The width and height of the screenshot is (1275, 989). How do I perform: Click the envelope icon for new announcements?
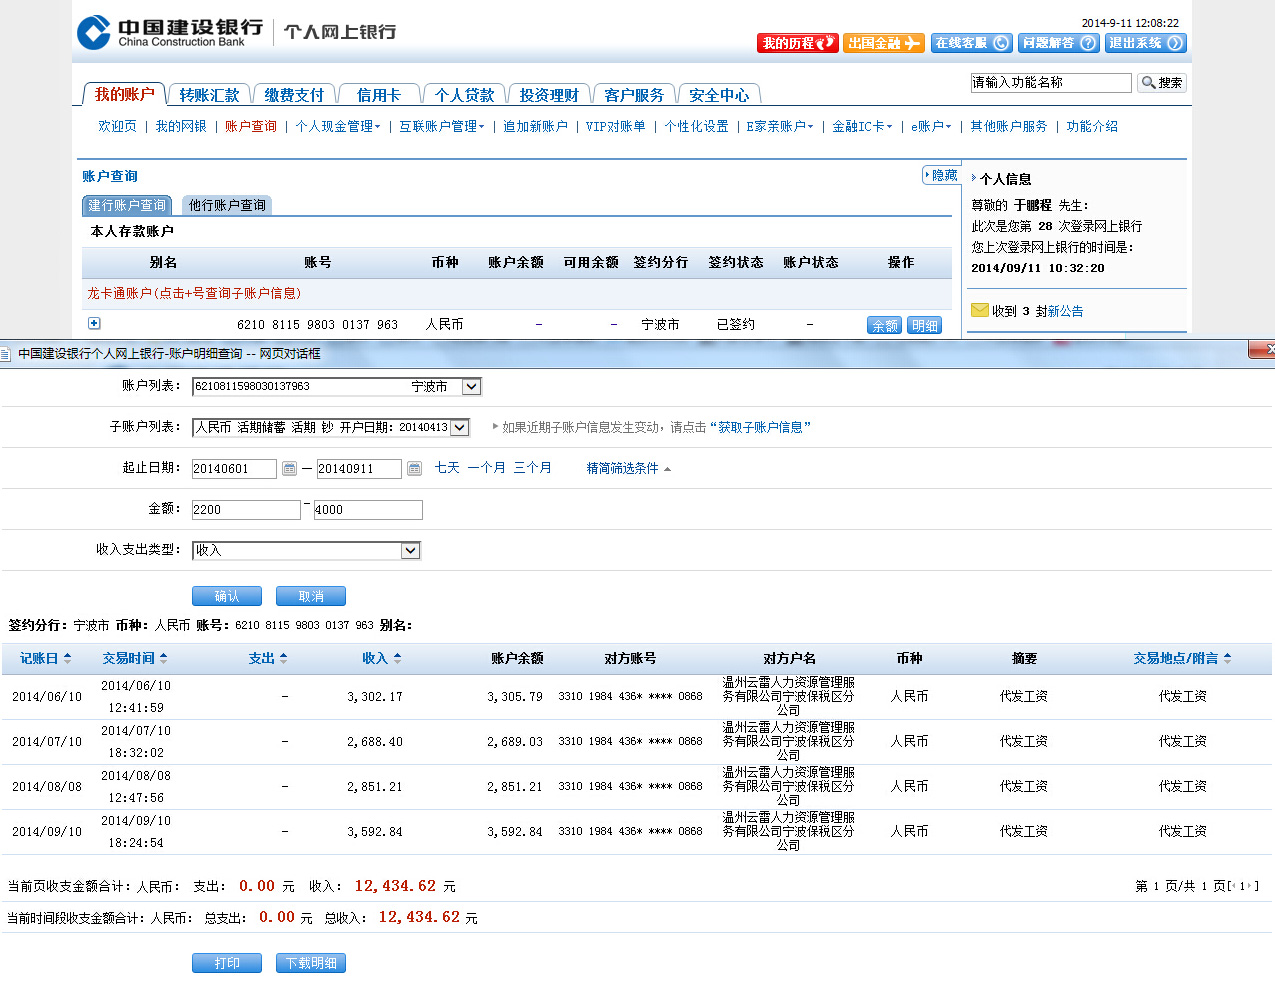tap(979, 311)
